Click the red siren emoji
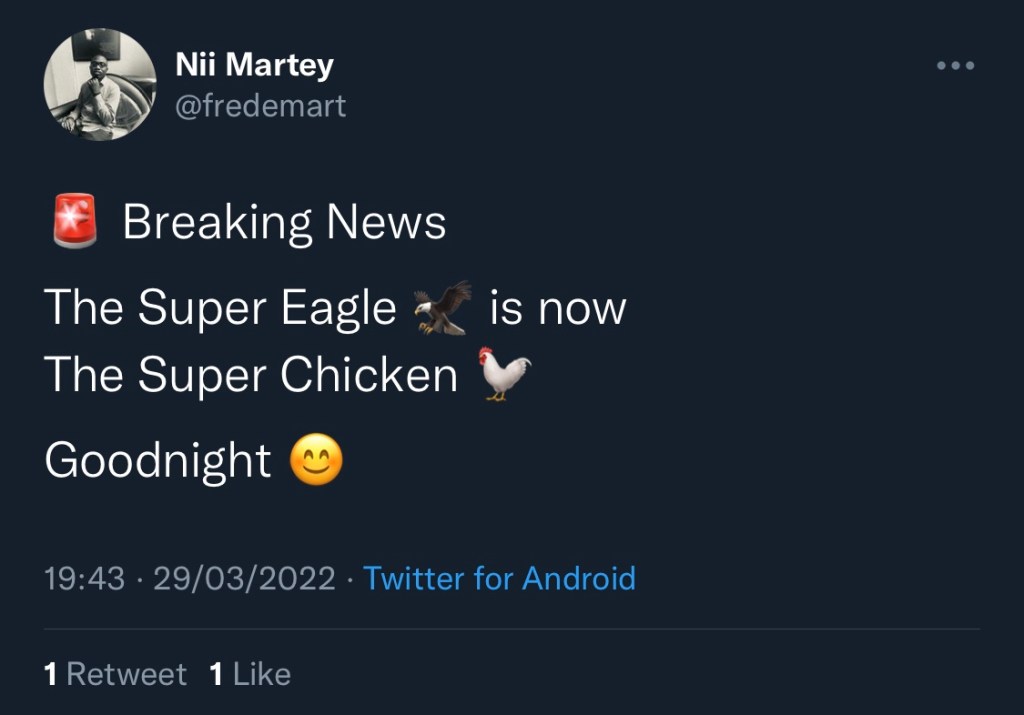 [x=74, y=221]
